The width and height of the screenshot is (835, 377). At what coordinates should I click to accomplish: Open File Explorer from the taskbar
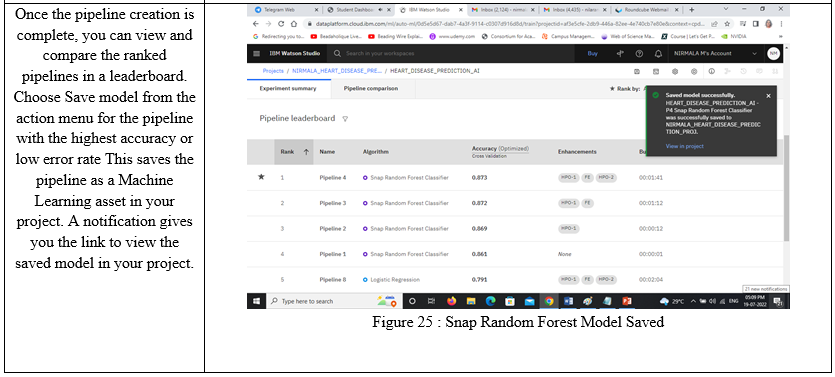471,301
